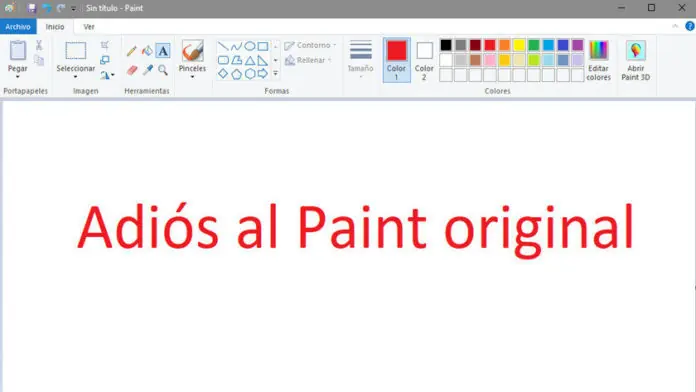Image resolution: width=696 pixels, height=392 pixels.
Task: Select the Right arrow shape
Action: (263, 74)
